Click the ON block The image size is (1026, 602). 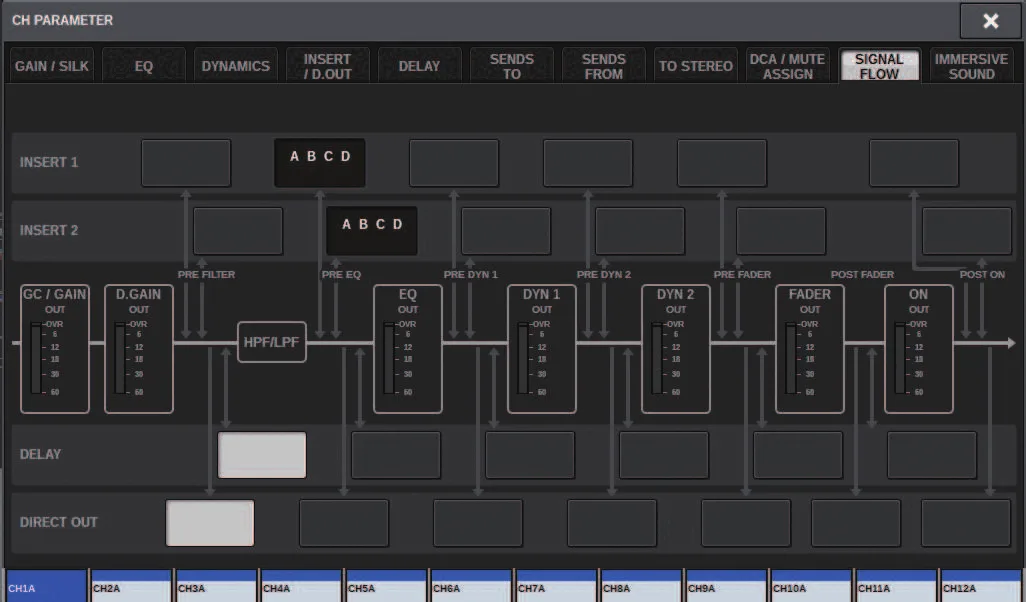pos(919,349)
